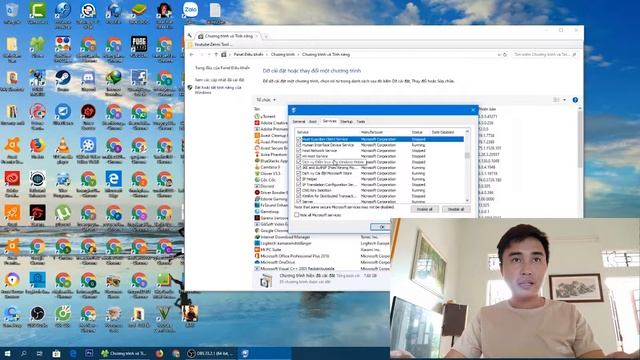The height and width of the screenshot is (360, 640).
Task: Open the Tổ chức dropdown menu
Action: pyautogui.click(x=266, y=100)
